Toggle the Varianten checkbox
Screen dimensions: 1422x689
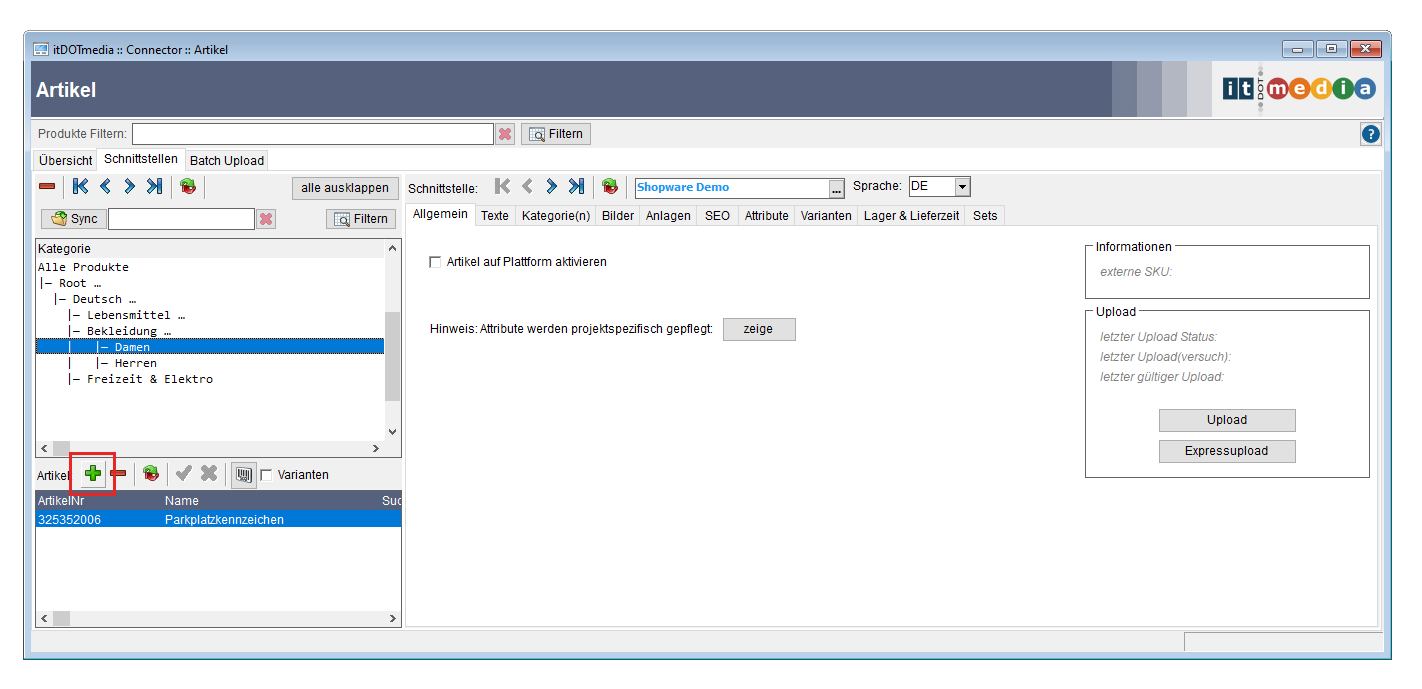coord(266,475)
